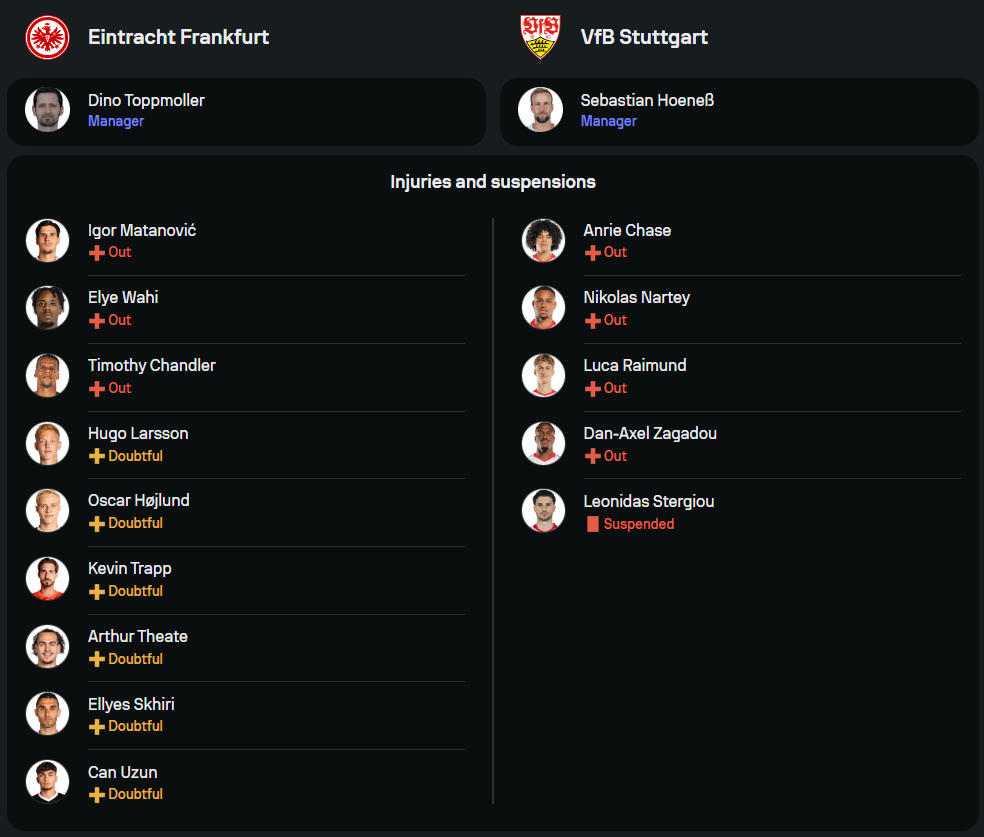The image size is (984, 837).
Task: Click the yellow doubtful cross under Can Uzun
Action: pyautogui.click(x=97, y=795)
